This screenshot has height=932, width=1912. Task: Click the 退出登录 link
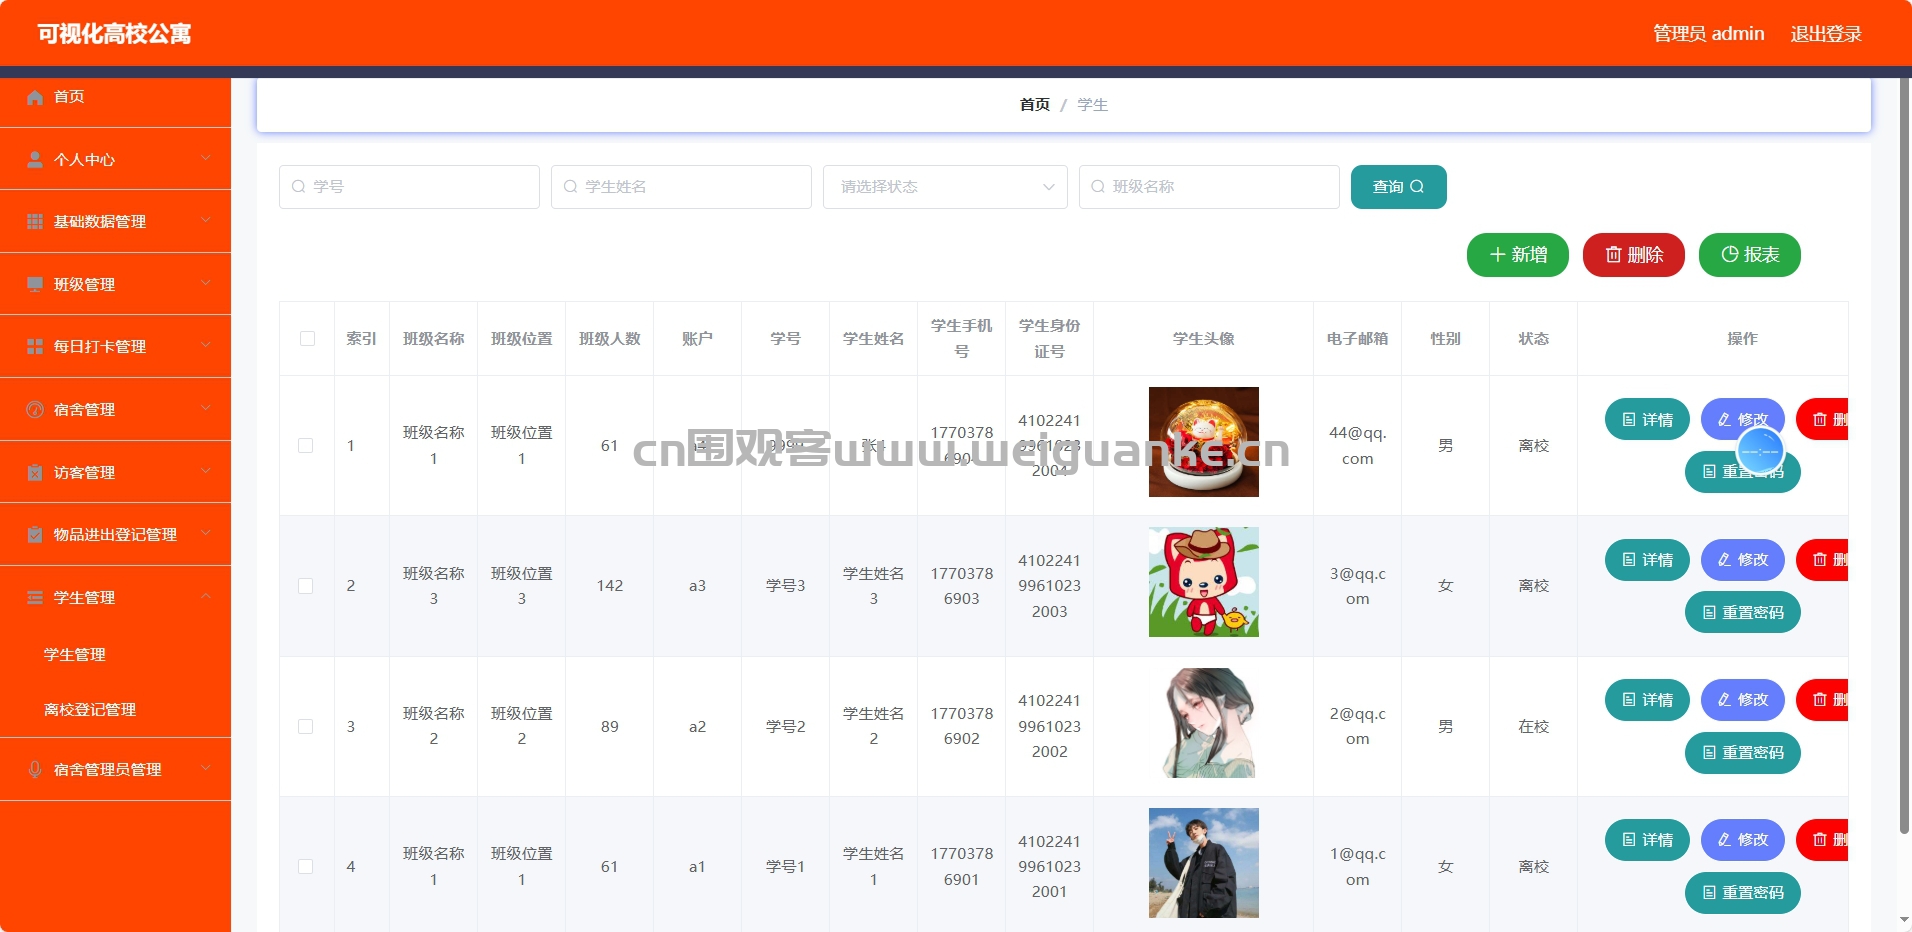pos(1826,34)
